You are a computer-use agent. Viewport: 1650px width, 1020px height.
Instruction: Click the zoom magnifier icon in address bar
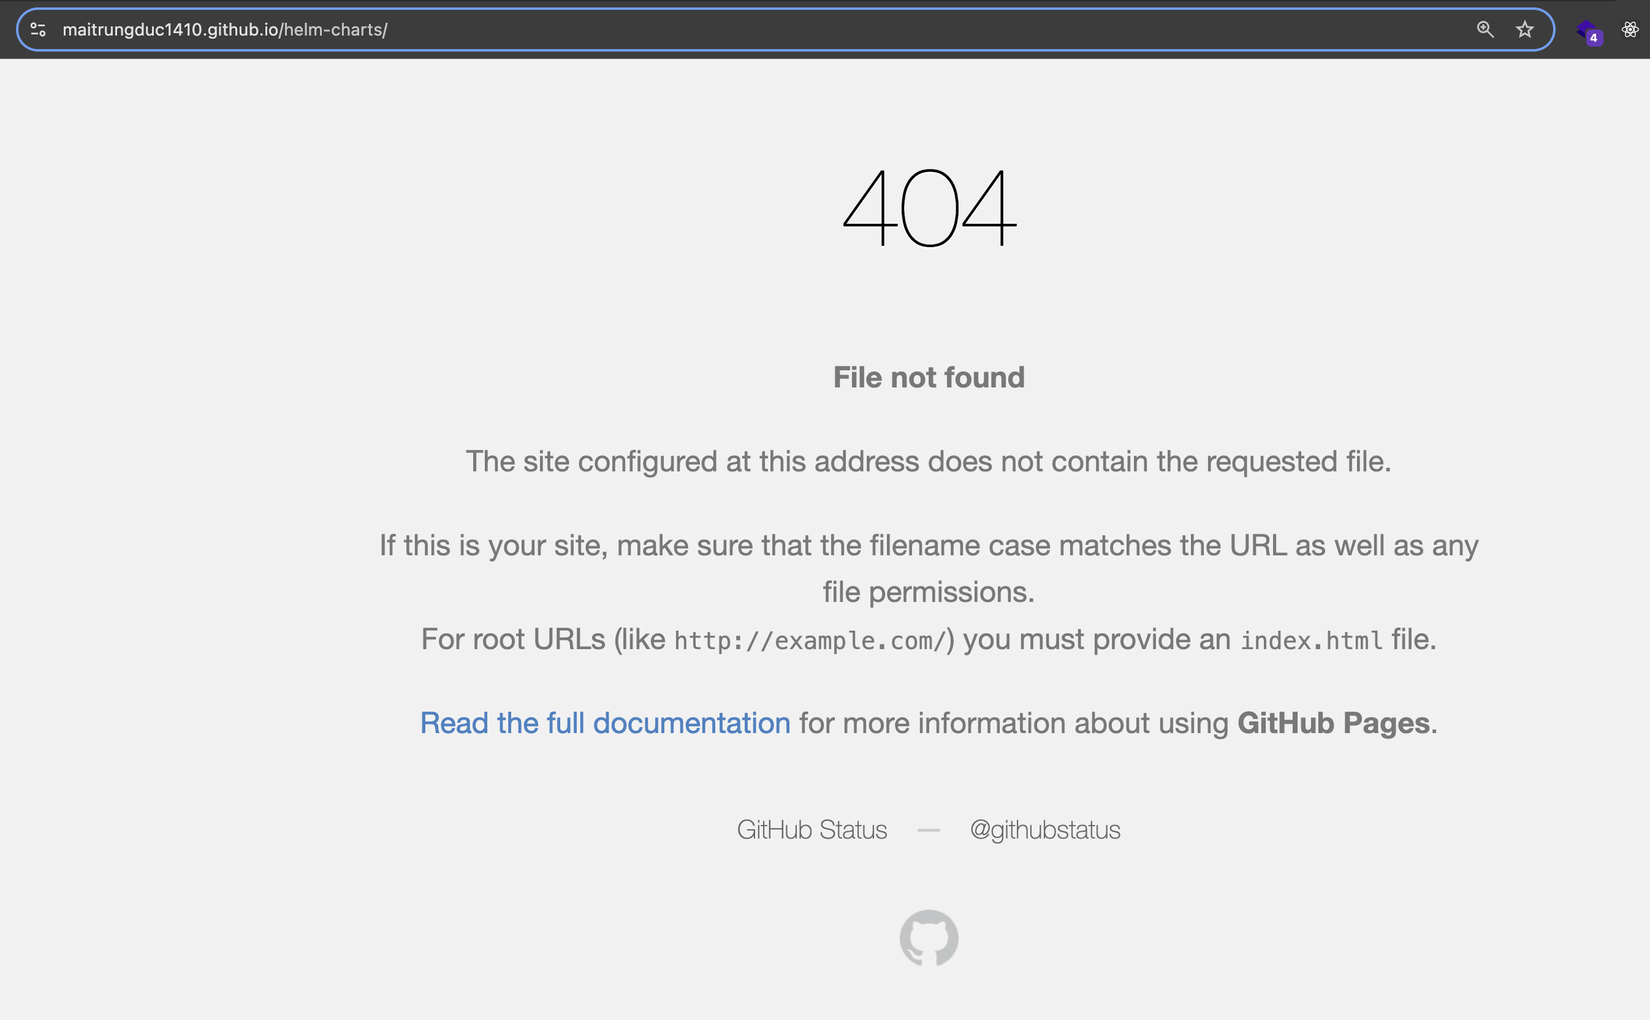pos(1485,30)
